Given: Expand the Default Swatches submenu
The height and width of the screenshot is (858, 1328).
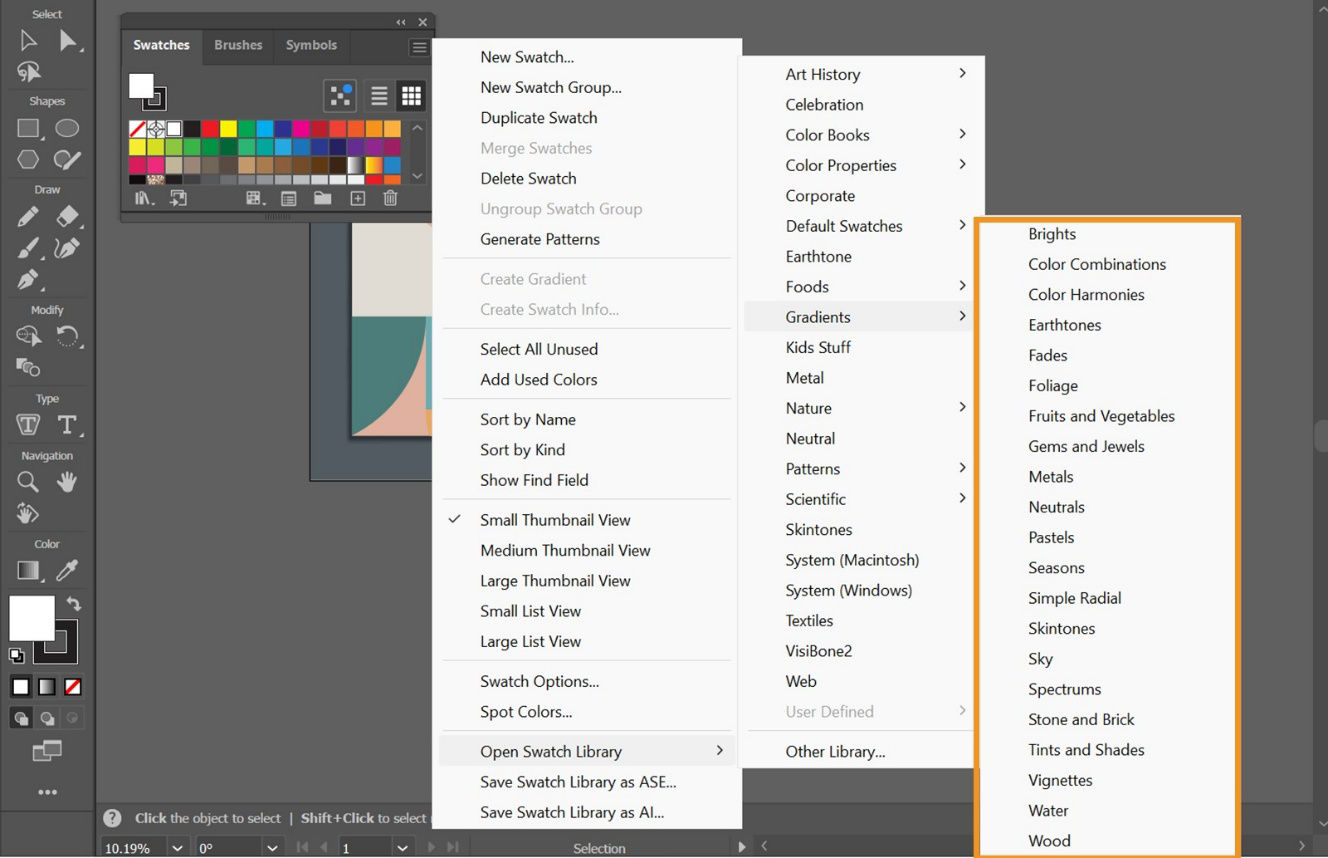Looking at the screenshot, I should coord(843,226).
